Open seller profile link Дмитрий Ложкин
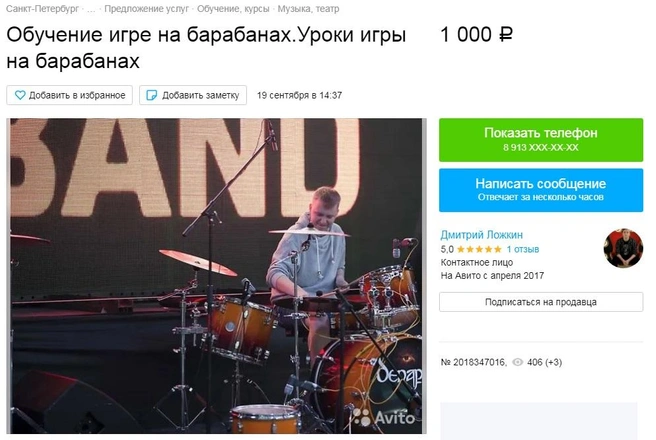 482,235
